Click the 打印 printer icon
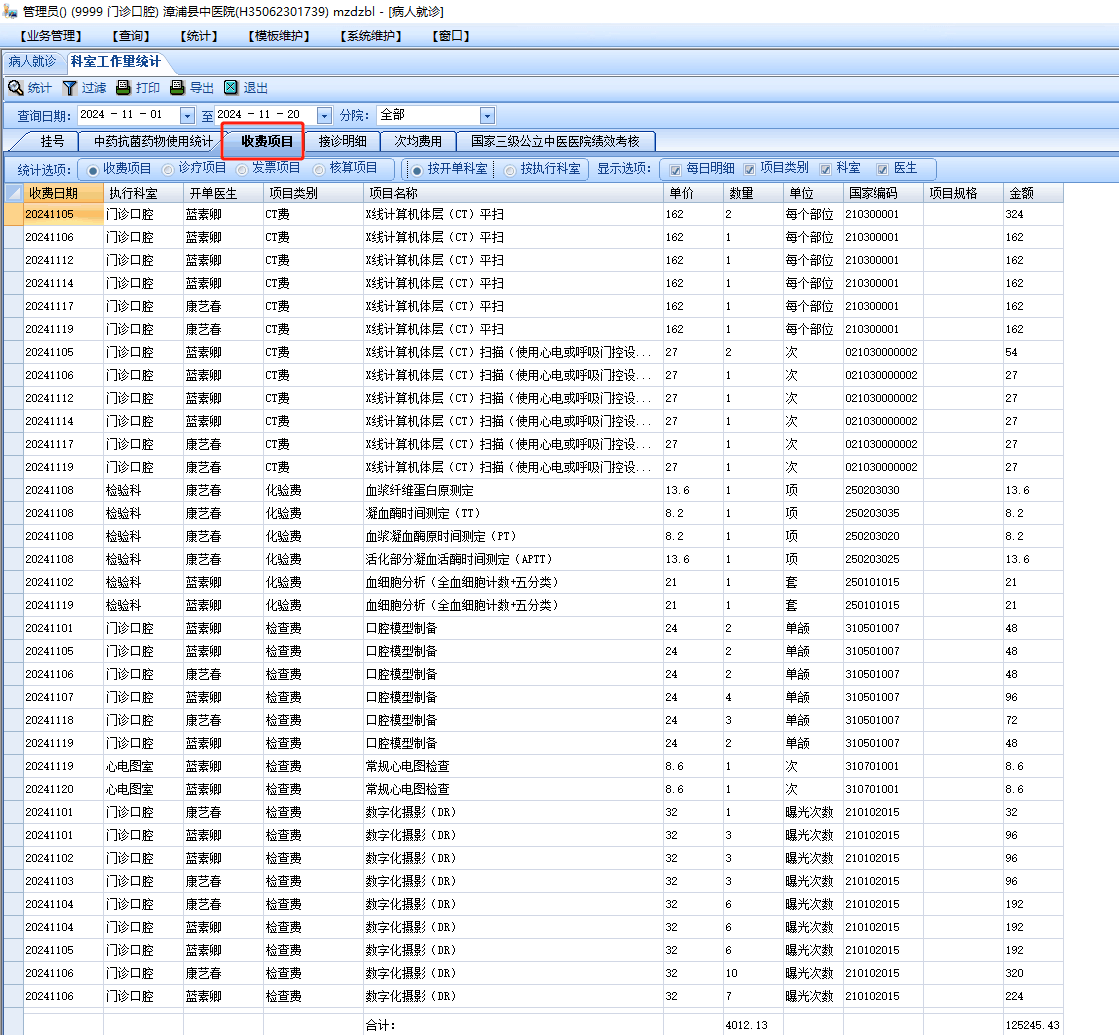1119x1035 pixels. click(123, 88)
